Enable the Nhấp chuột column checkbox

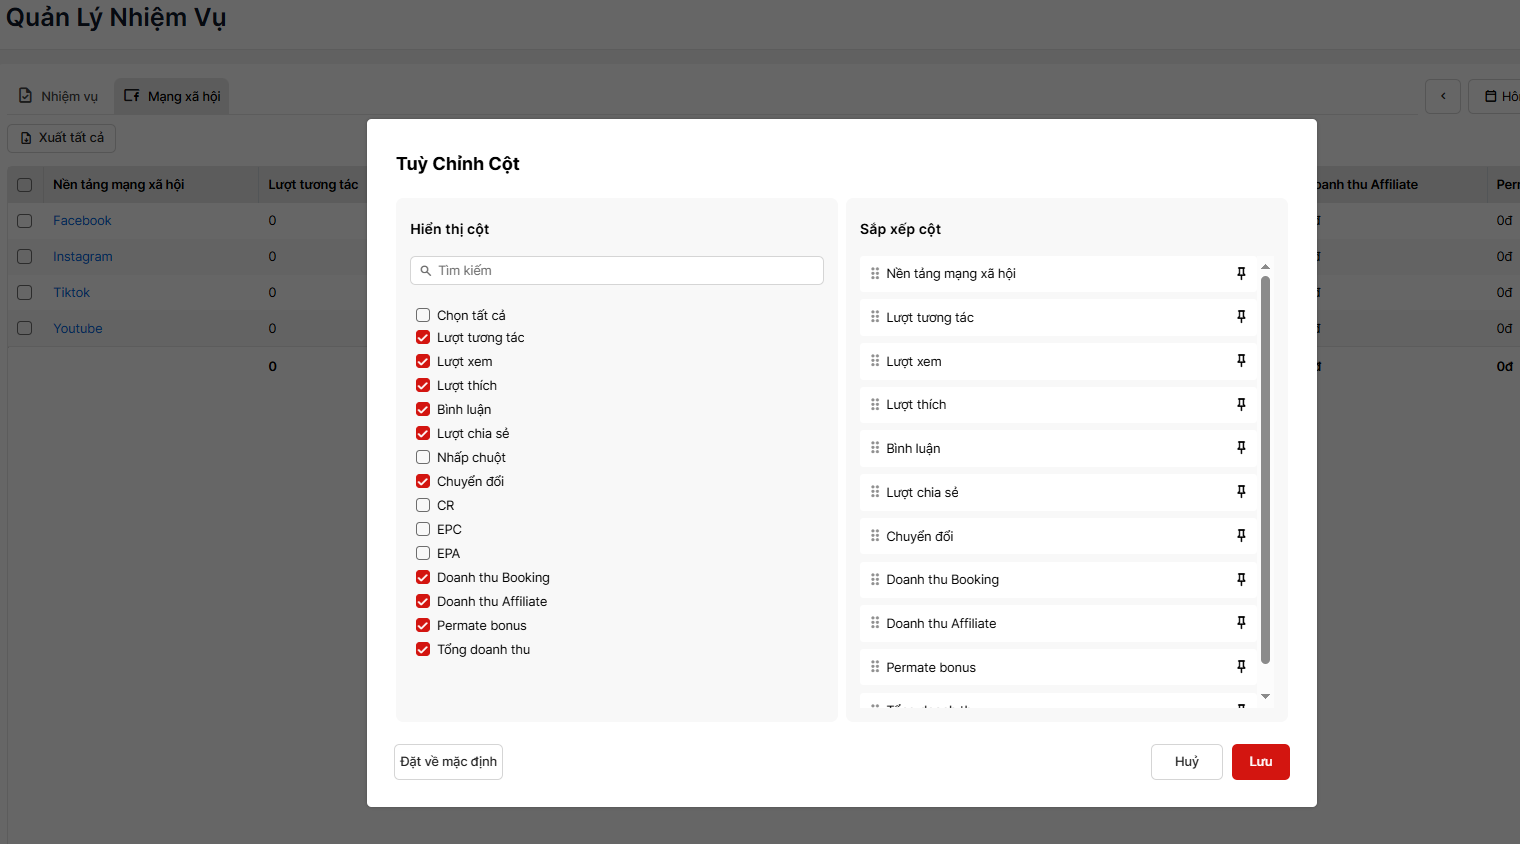(x=423, y=457)
